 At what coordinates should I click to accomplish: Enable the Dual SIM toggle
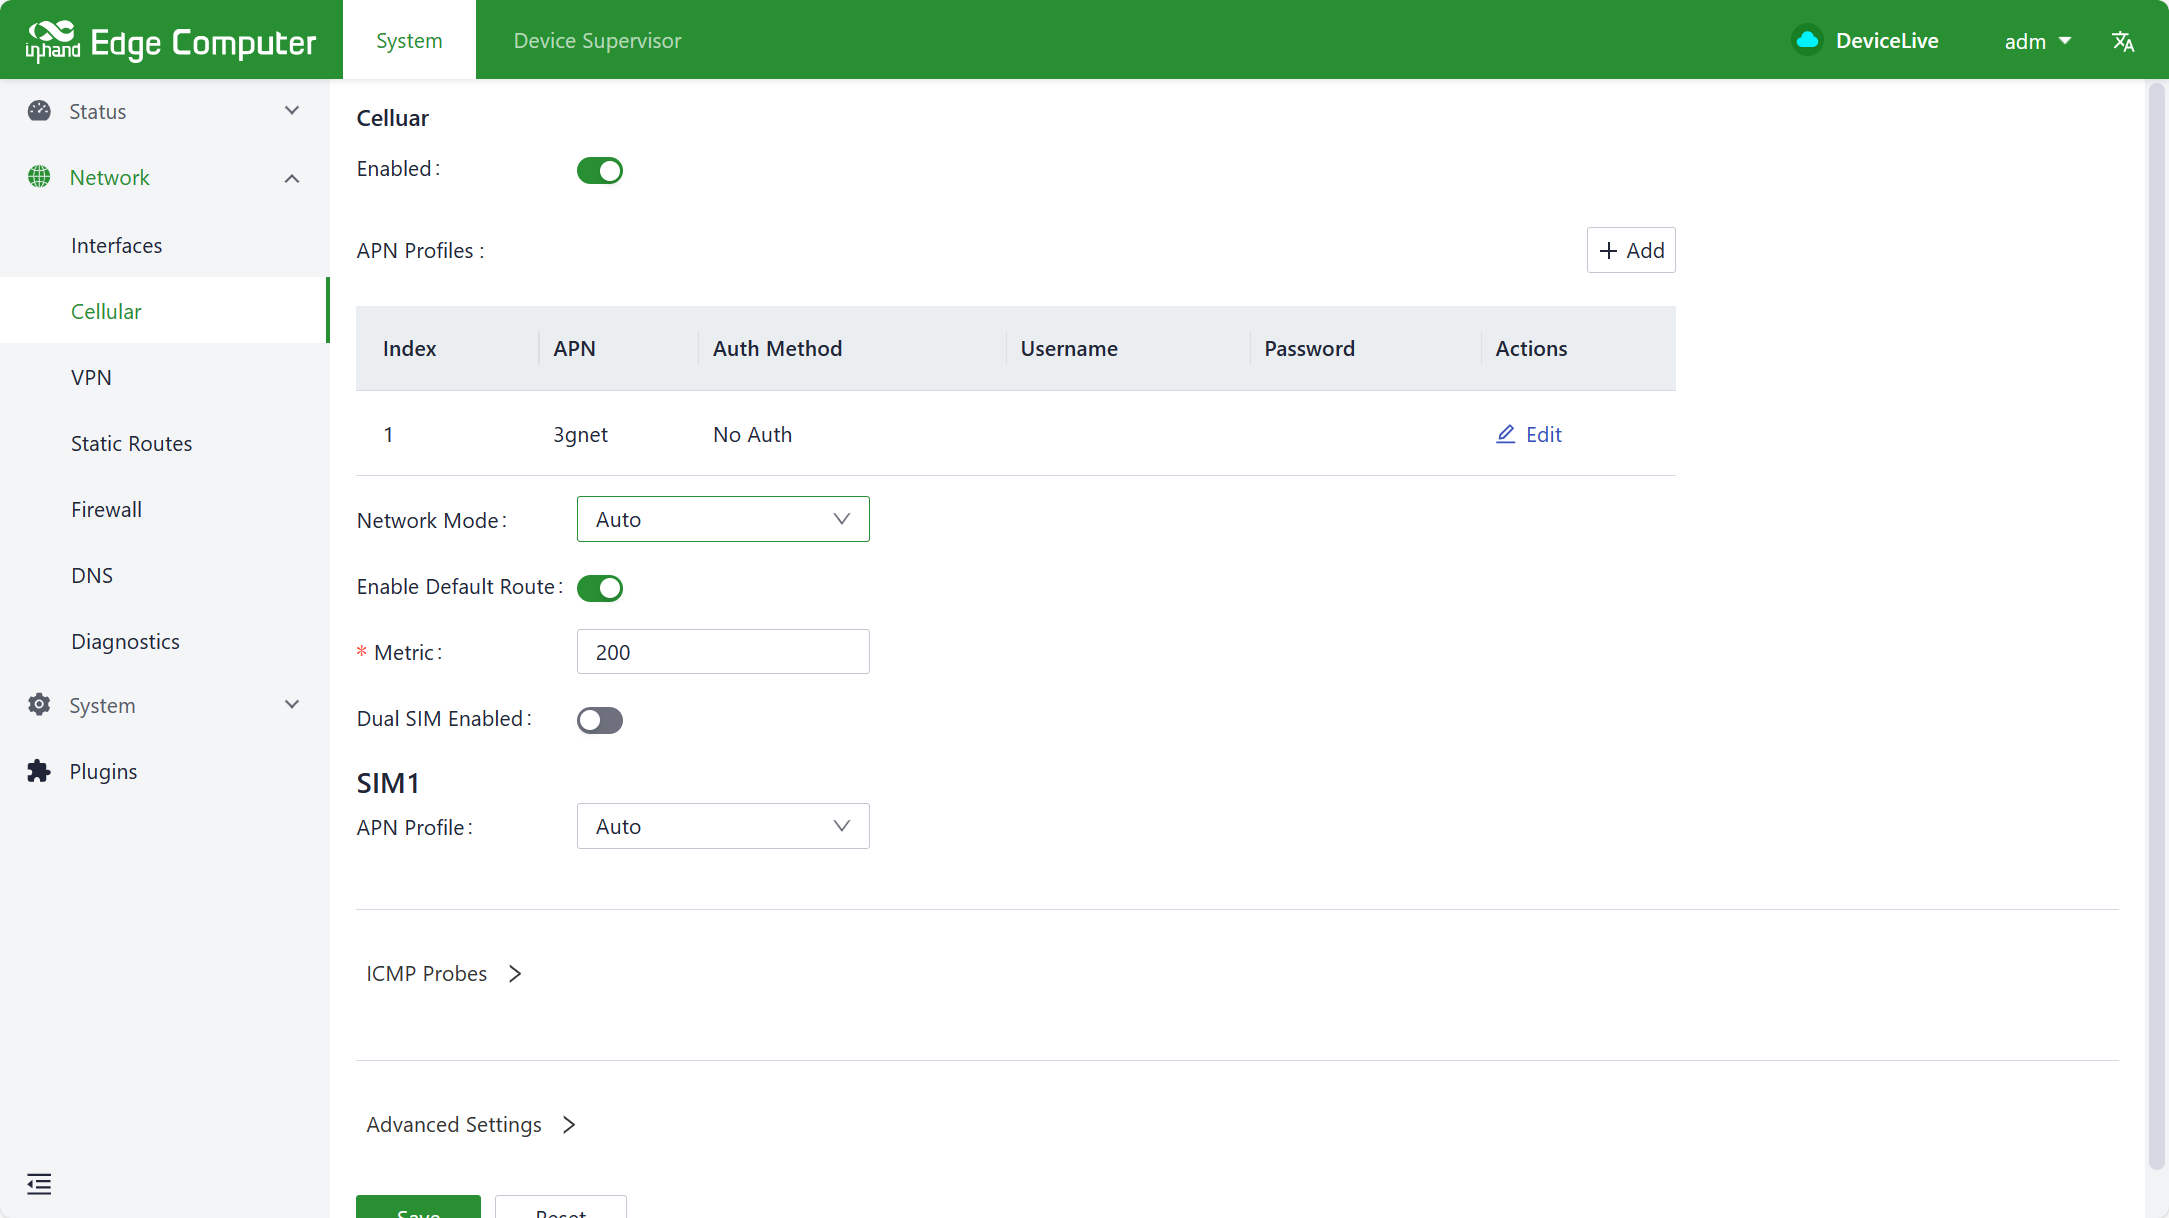click(599, 720)
